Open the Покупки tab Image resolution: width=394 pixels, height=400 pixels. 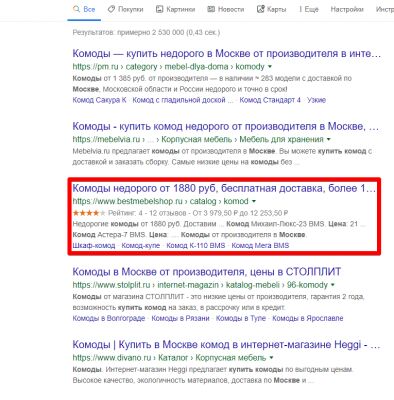coord(126,10)
